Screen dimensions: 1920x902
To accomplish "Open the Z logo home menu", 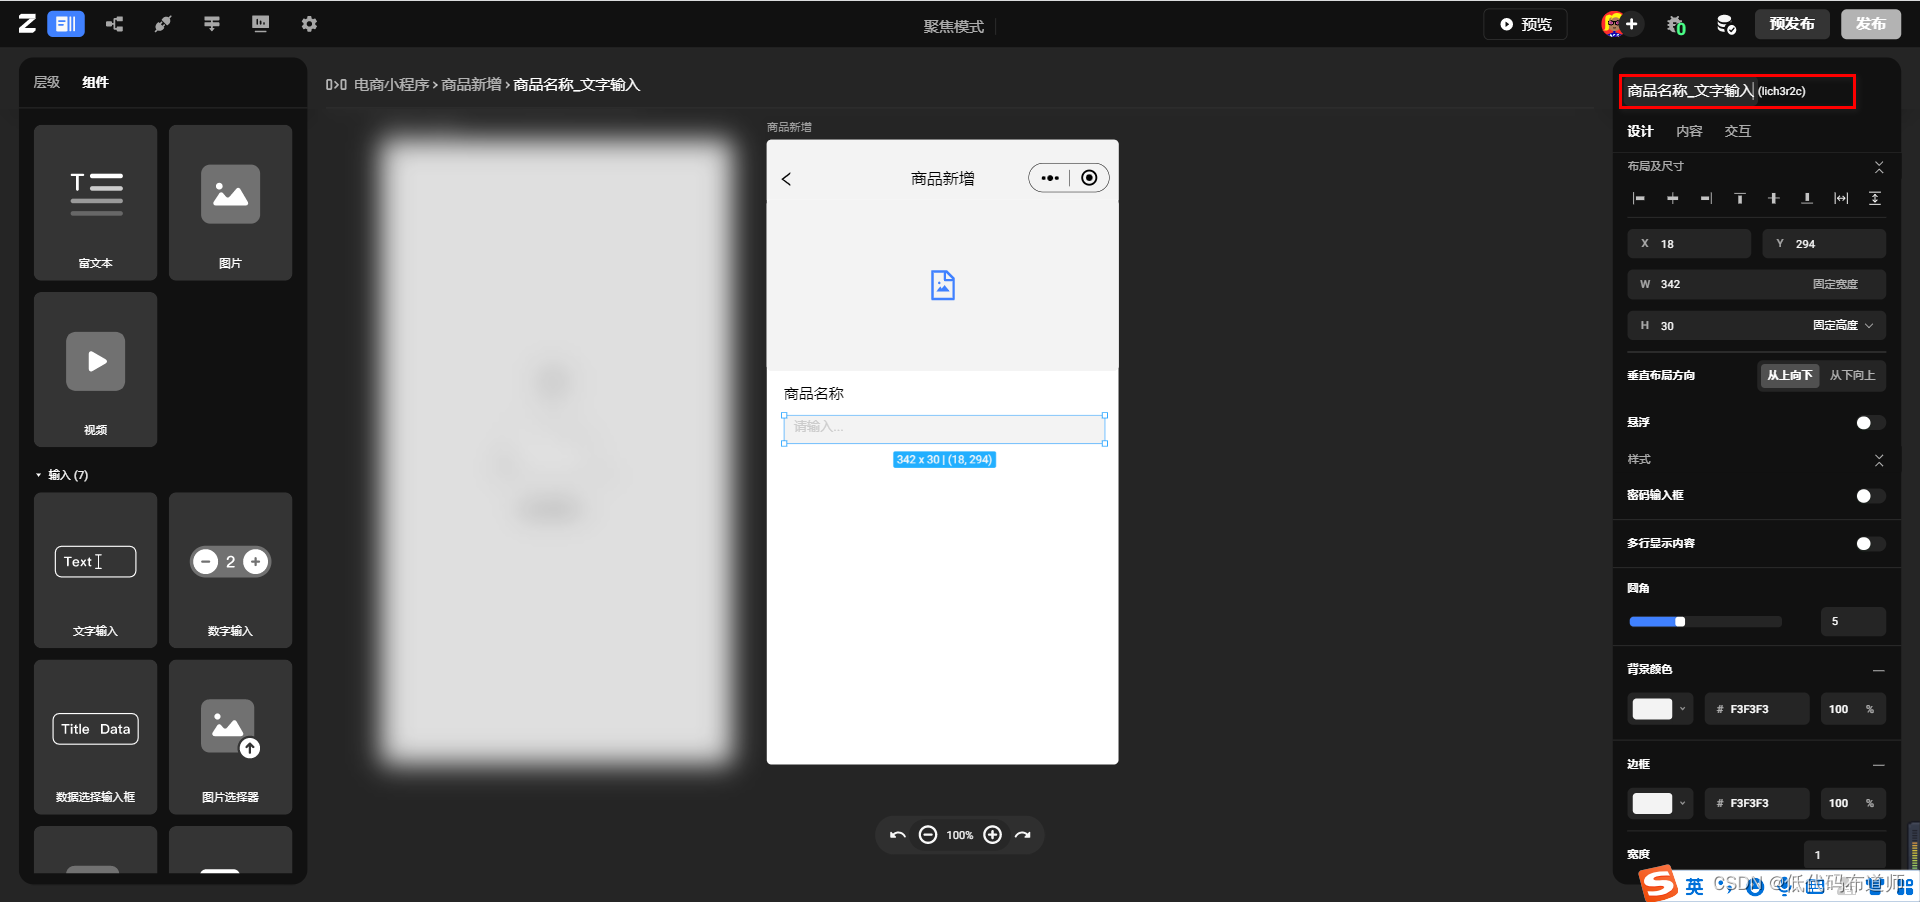I will pos(27,24).
